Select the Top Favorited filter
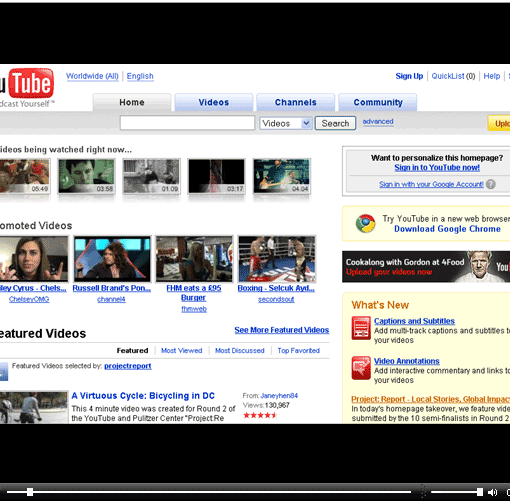 [299, 351]
